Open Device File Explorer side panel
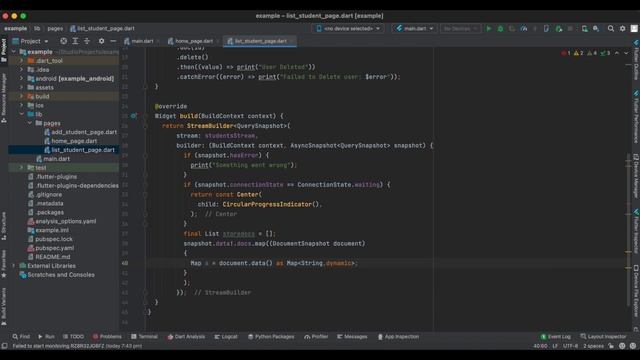The height and width of the screenshot is (360, 640). pos(636,291)
